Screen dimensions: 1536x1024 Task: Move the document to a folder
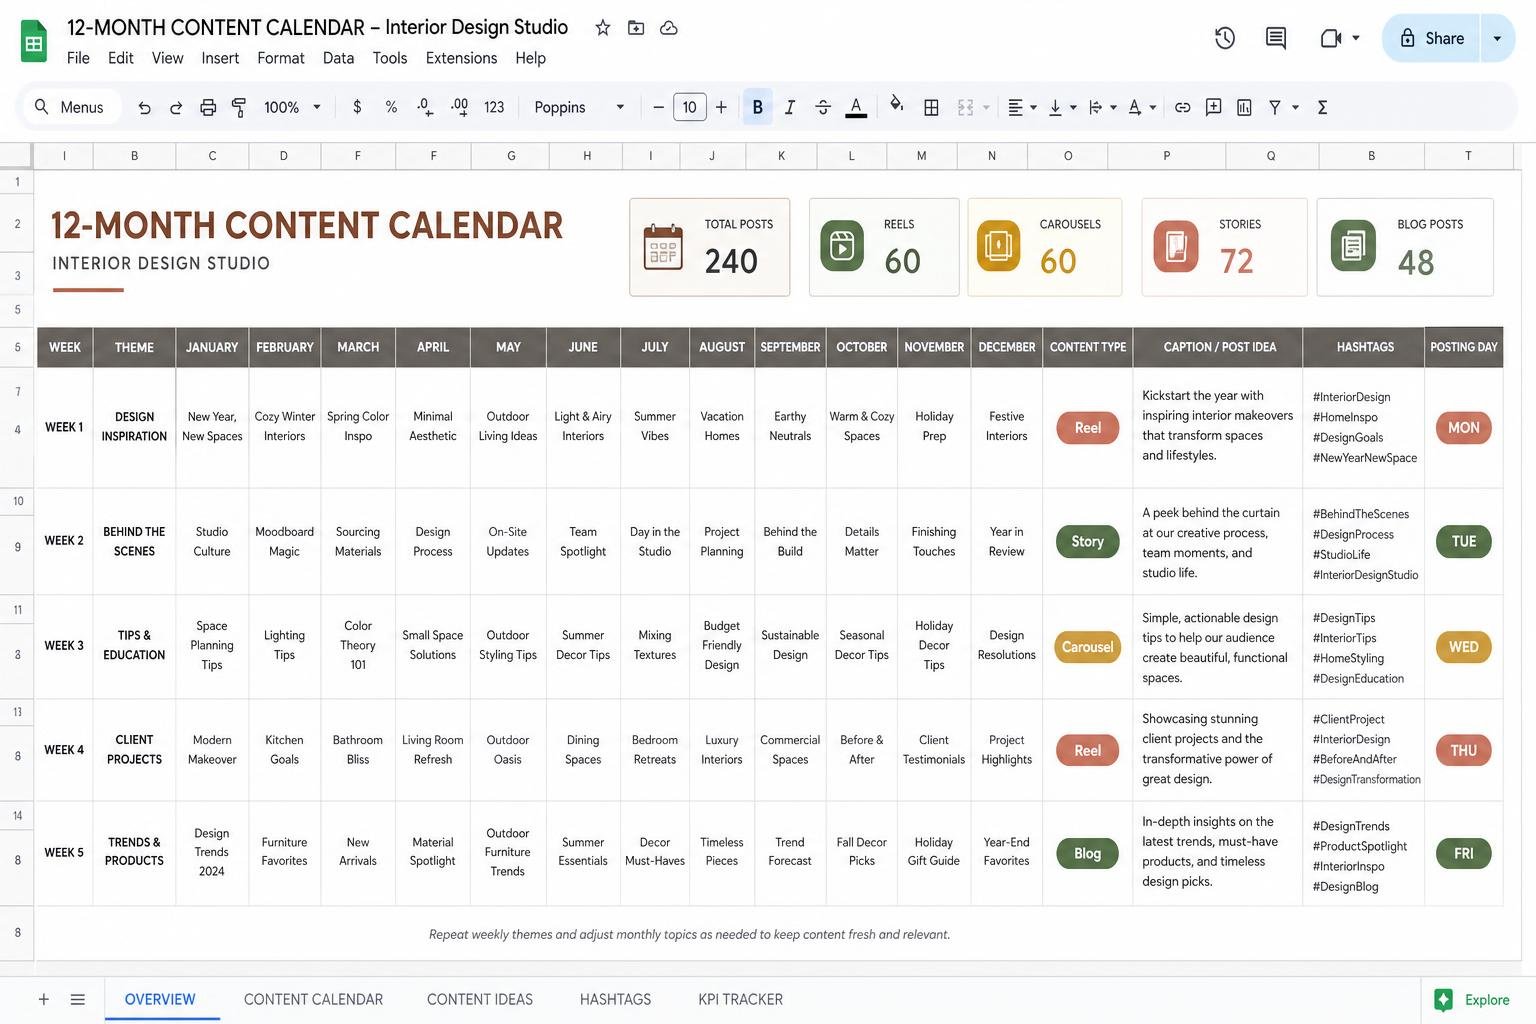[x=636, y=28]
